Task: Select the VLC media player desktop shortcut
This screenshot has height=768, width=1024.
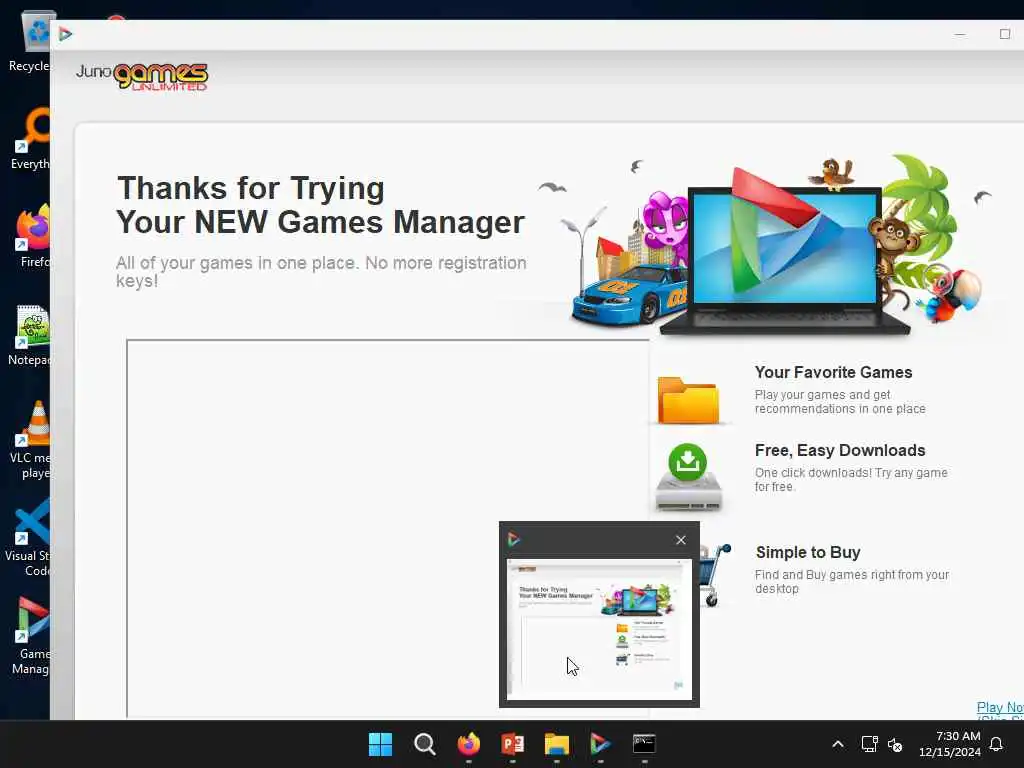Action: tap(30, 440)
